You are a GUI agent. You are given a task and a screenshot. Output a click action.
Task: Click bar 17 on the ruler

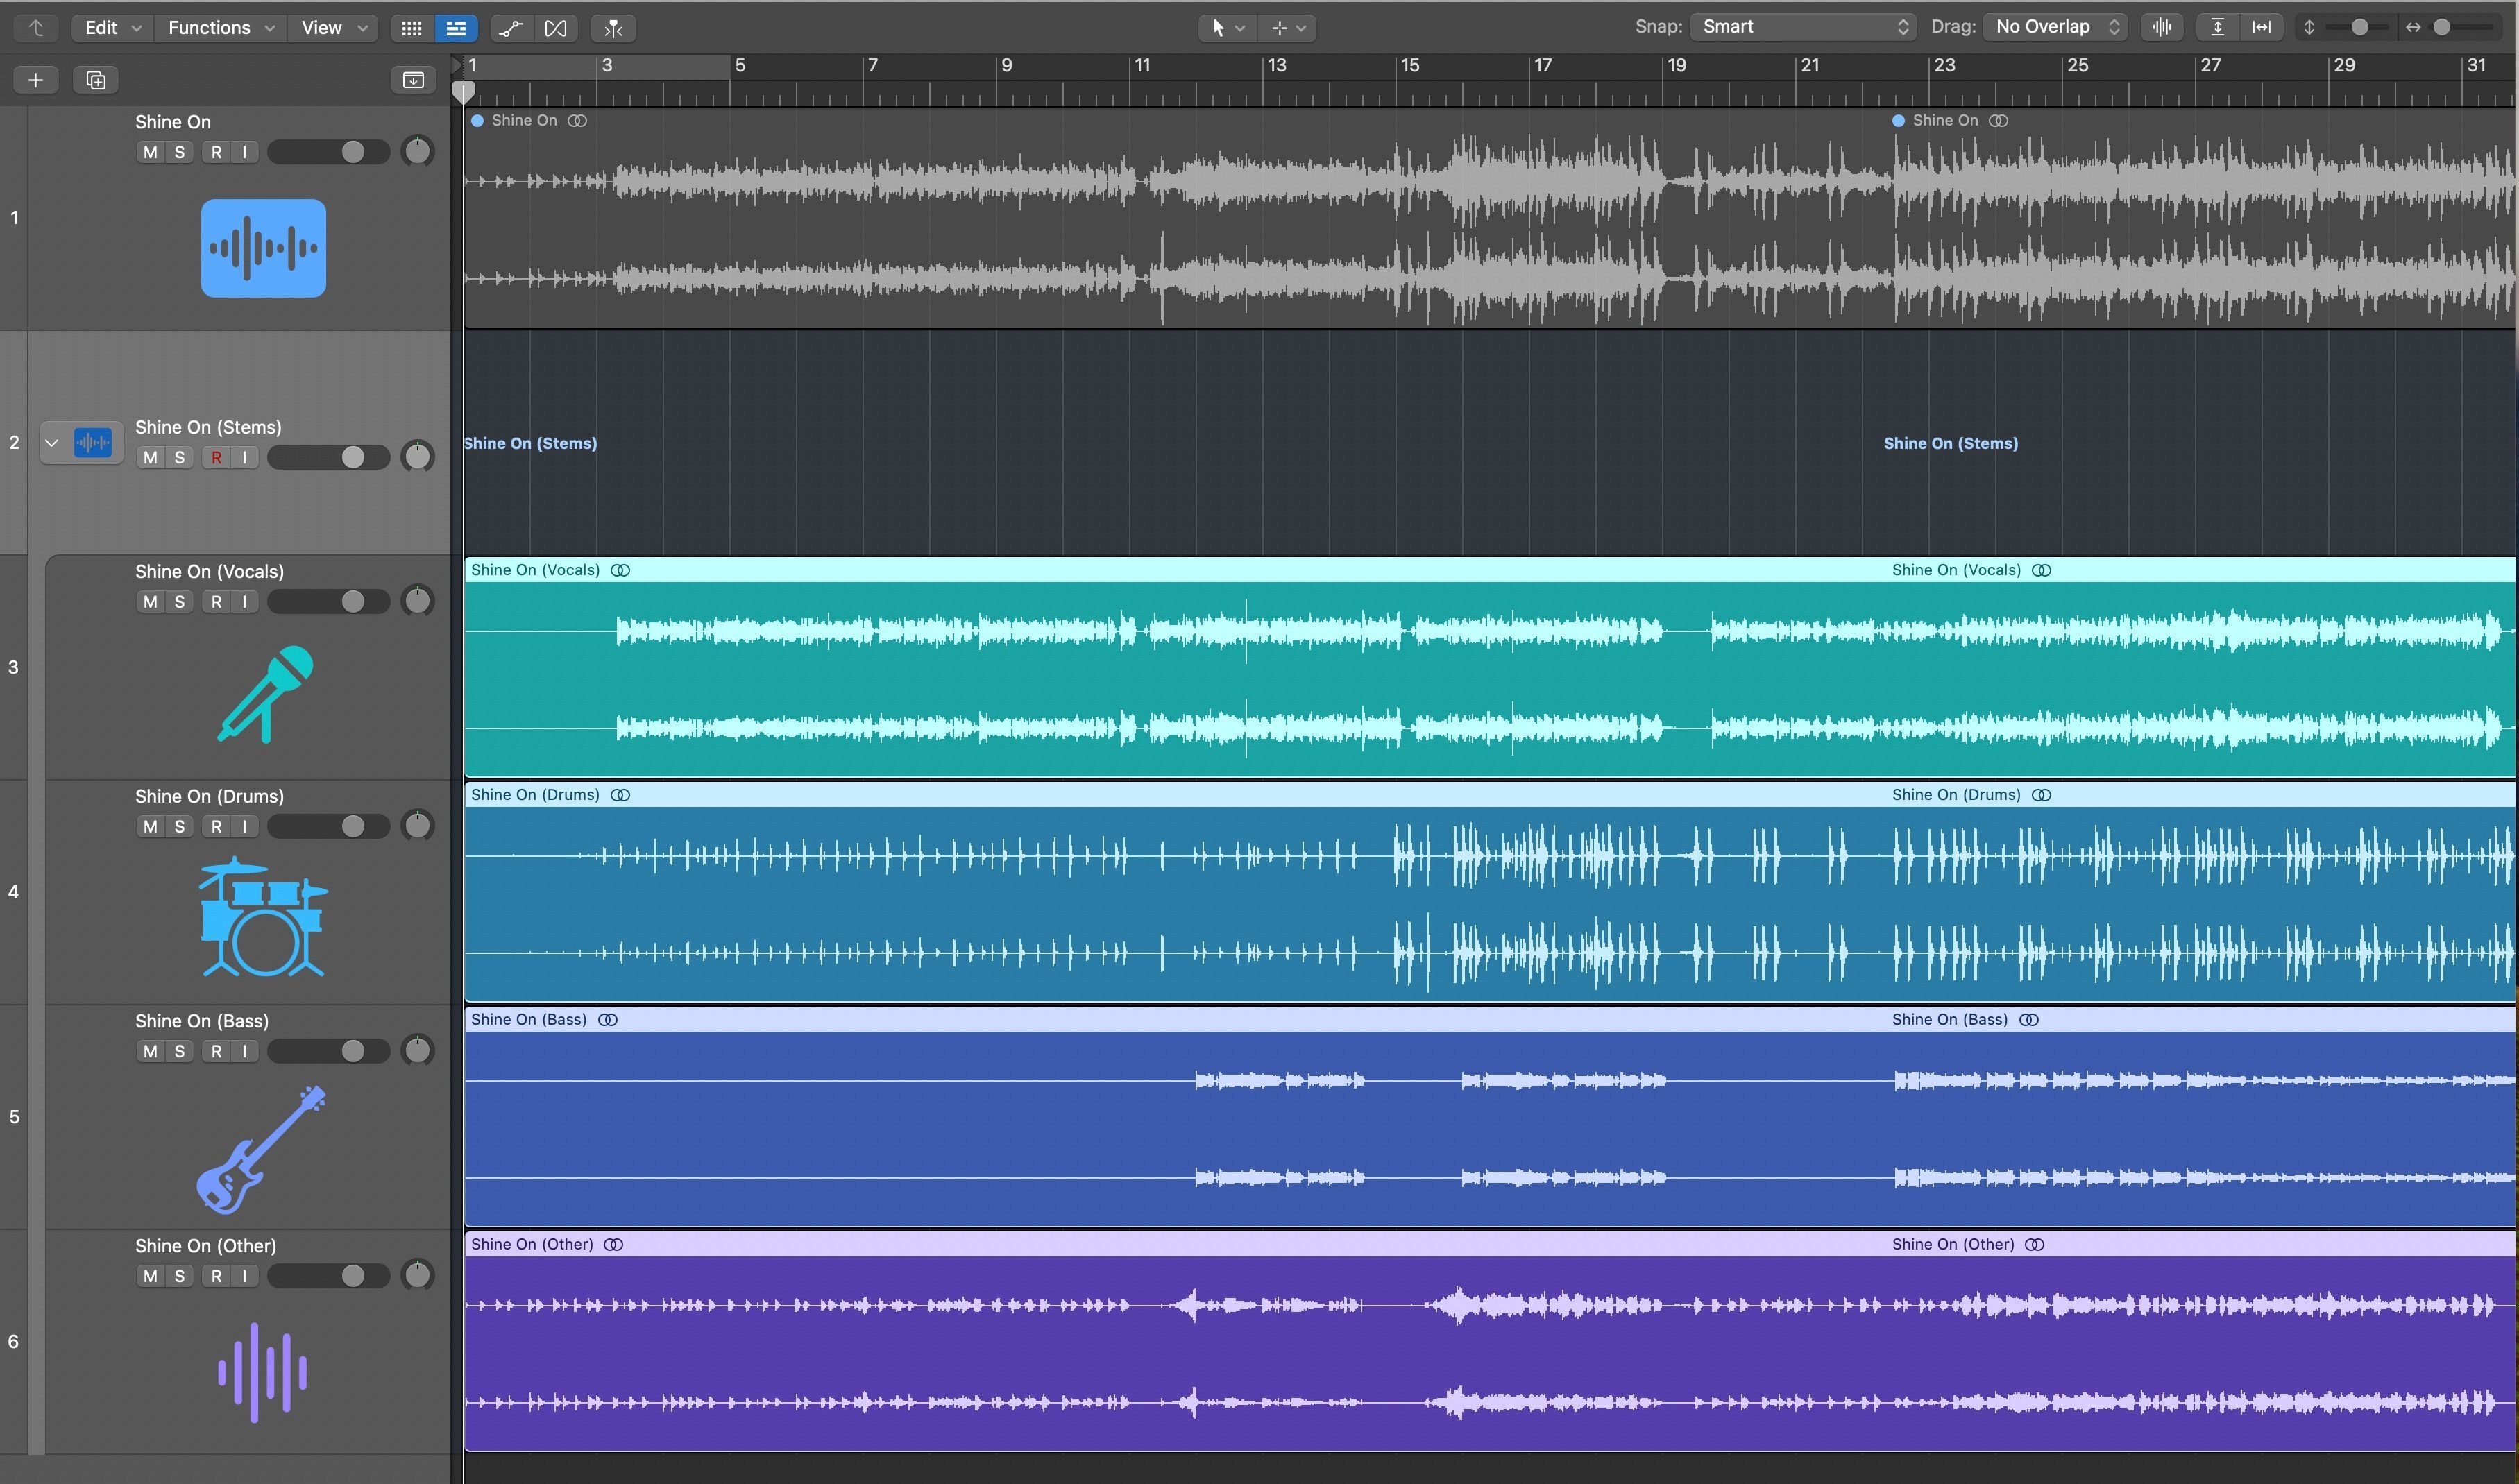pyautogui.click(x=1543, y=66)
